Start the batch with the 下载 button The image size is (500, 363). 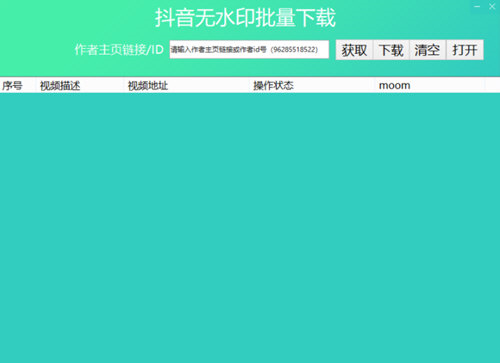pyautogui.click(x=391, y=50)
